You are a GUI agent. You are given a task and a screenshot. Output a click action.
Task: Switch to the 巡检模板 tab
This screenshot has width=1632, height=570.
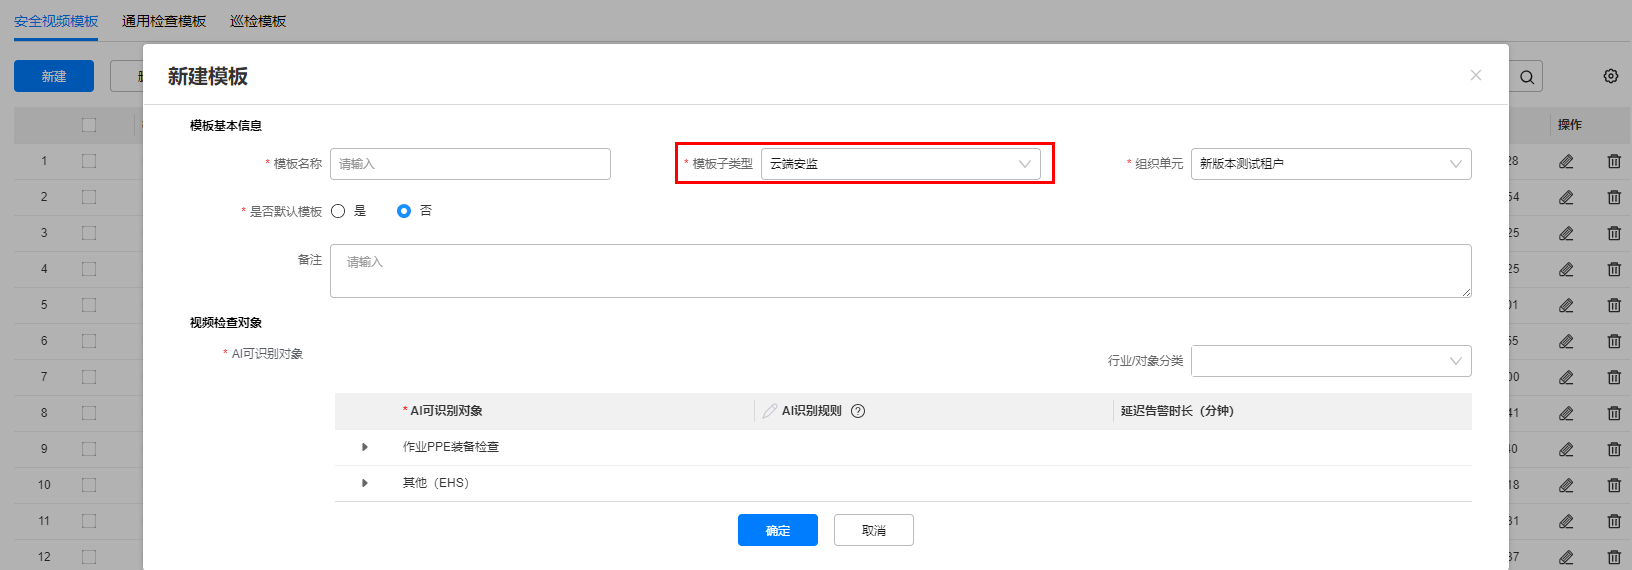pyautogui.click(x=258, y=21)
